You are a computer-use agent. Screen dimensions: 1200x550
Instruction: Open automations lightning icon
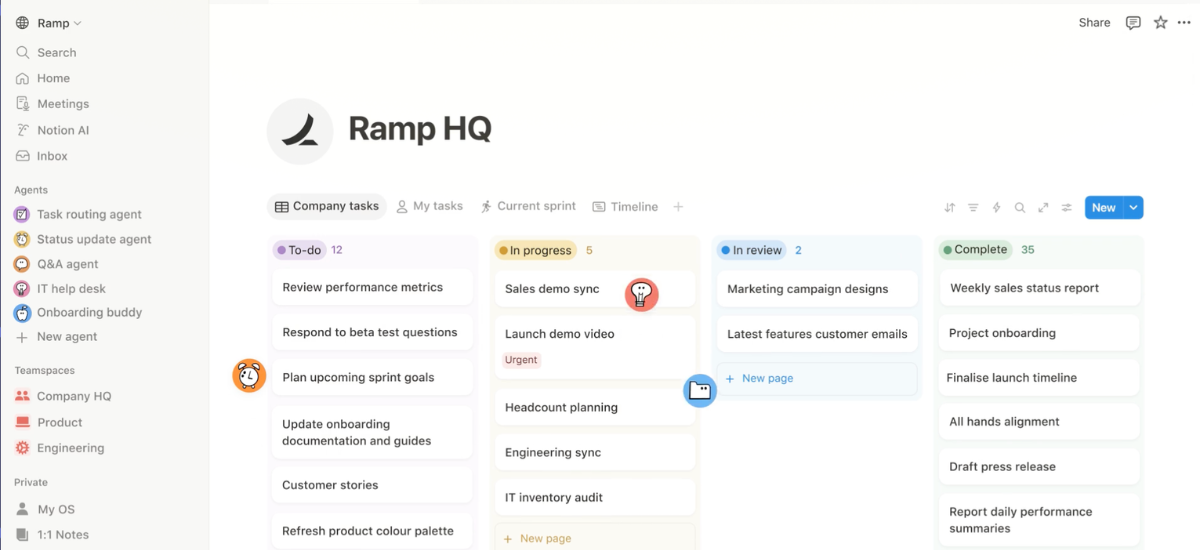pyautogui.click(x=996, y=208)
